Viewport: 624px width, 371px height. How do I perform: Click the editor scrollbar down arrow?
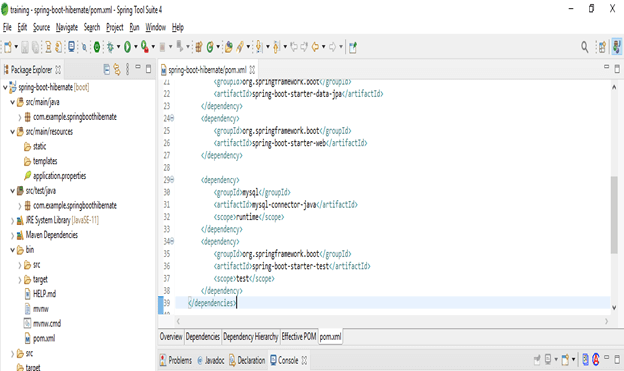614,307
